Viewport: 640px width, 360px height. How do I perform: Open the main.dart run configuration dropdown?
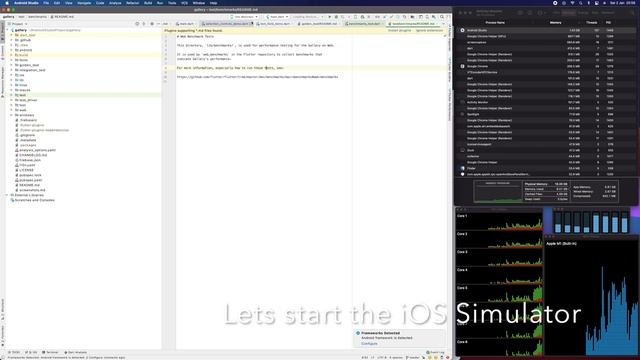pyautogui.click(x=277, y=17)
